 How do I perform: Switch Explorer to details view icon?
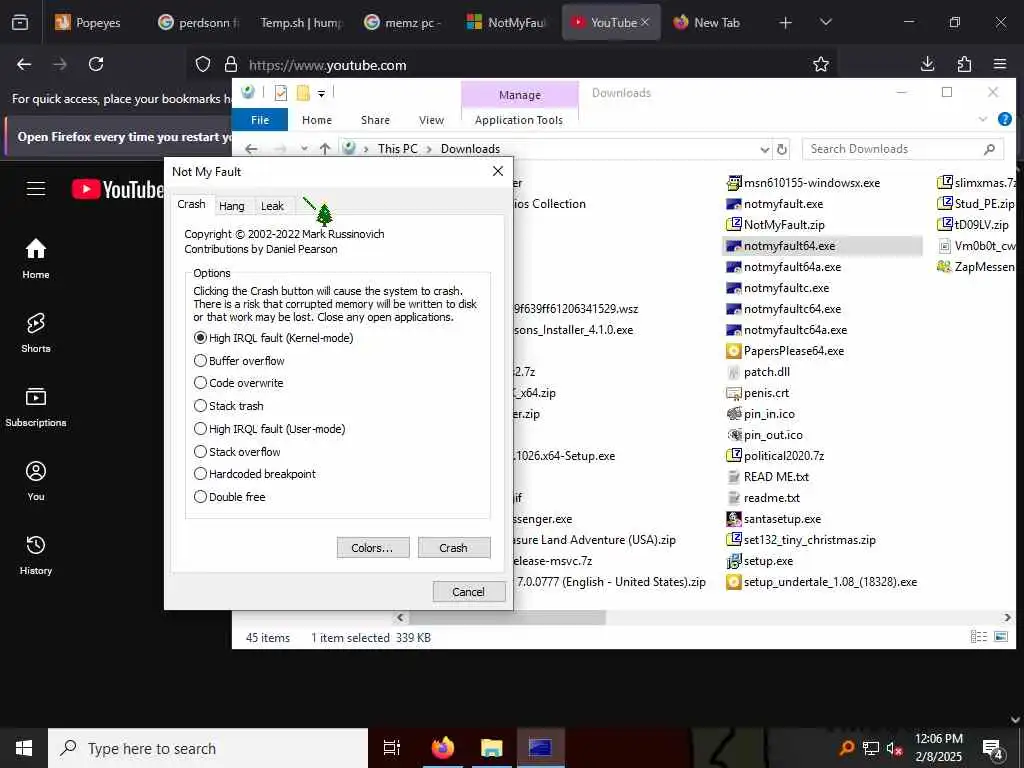click(x=978, y=637)
